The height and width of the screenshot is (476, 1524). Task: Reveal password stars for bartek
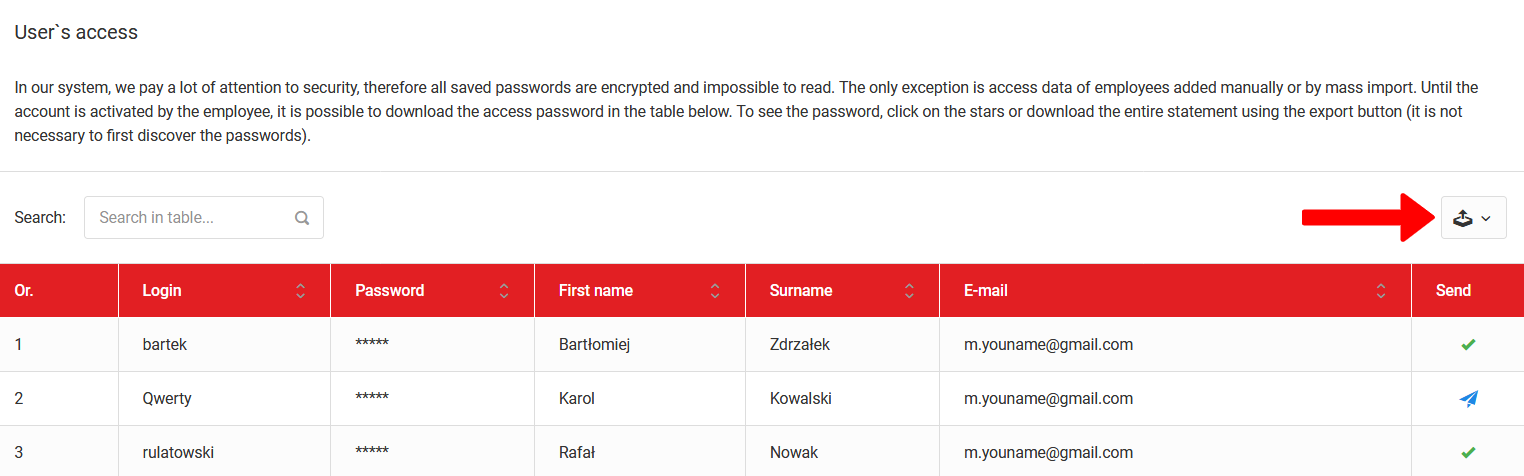(372, 346)
